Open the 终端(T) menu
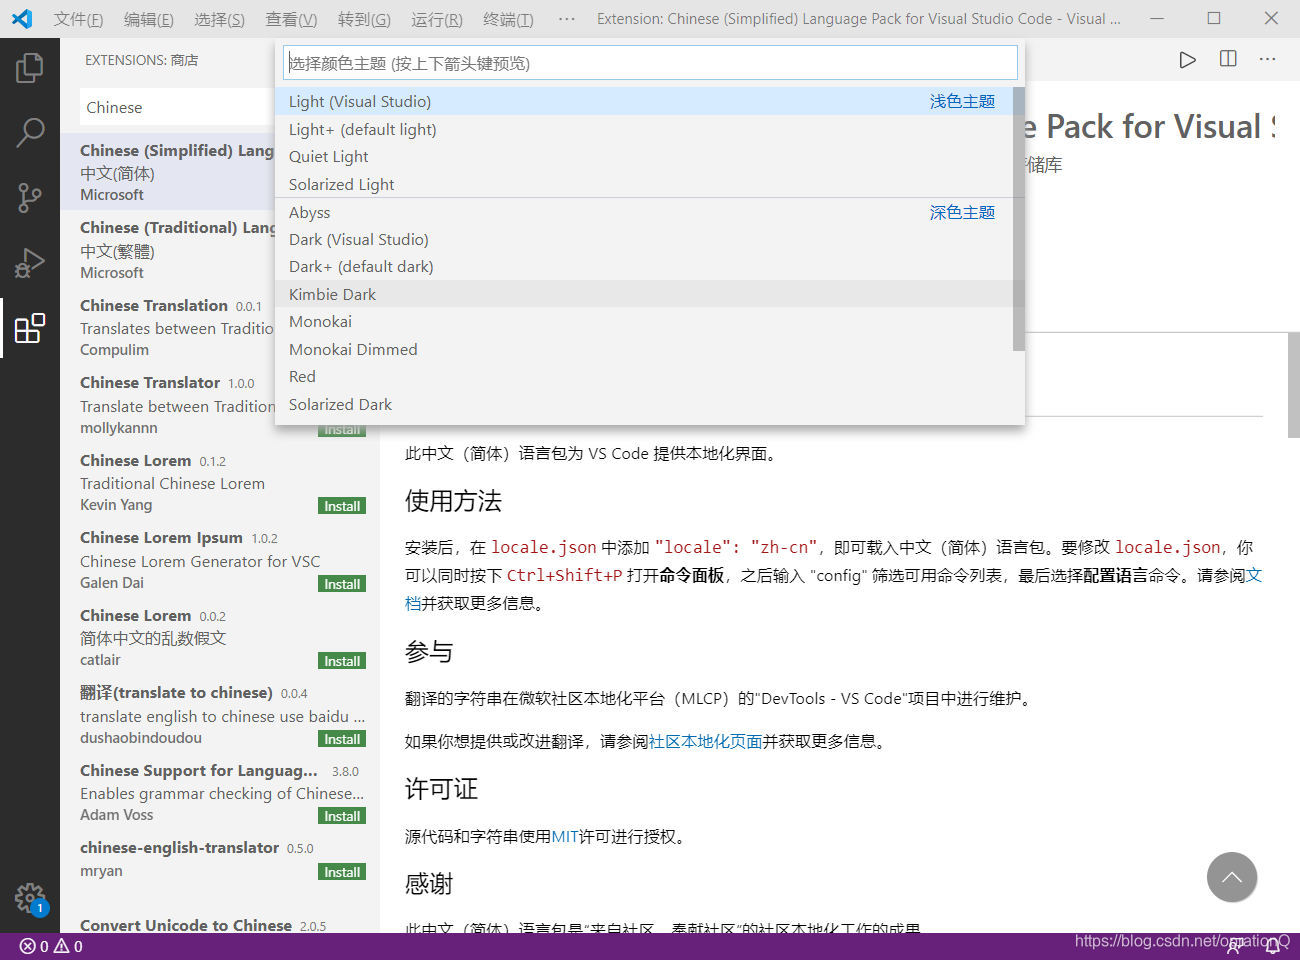This screenshot has width=1300, height=960. [508, 19]
